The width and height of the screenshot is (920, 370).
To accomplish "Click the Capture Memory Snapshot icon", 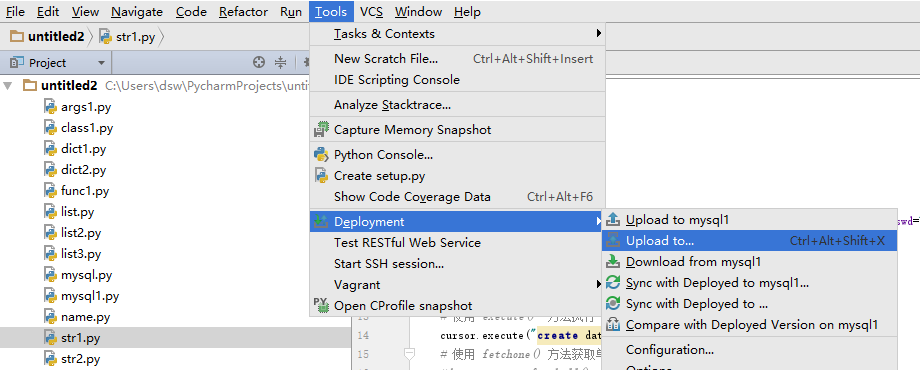I will click(321, 130).
